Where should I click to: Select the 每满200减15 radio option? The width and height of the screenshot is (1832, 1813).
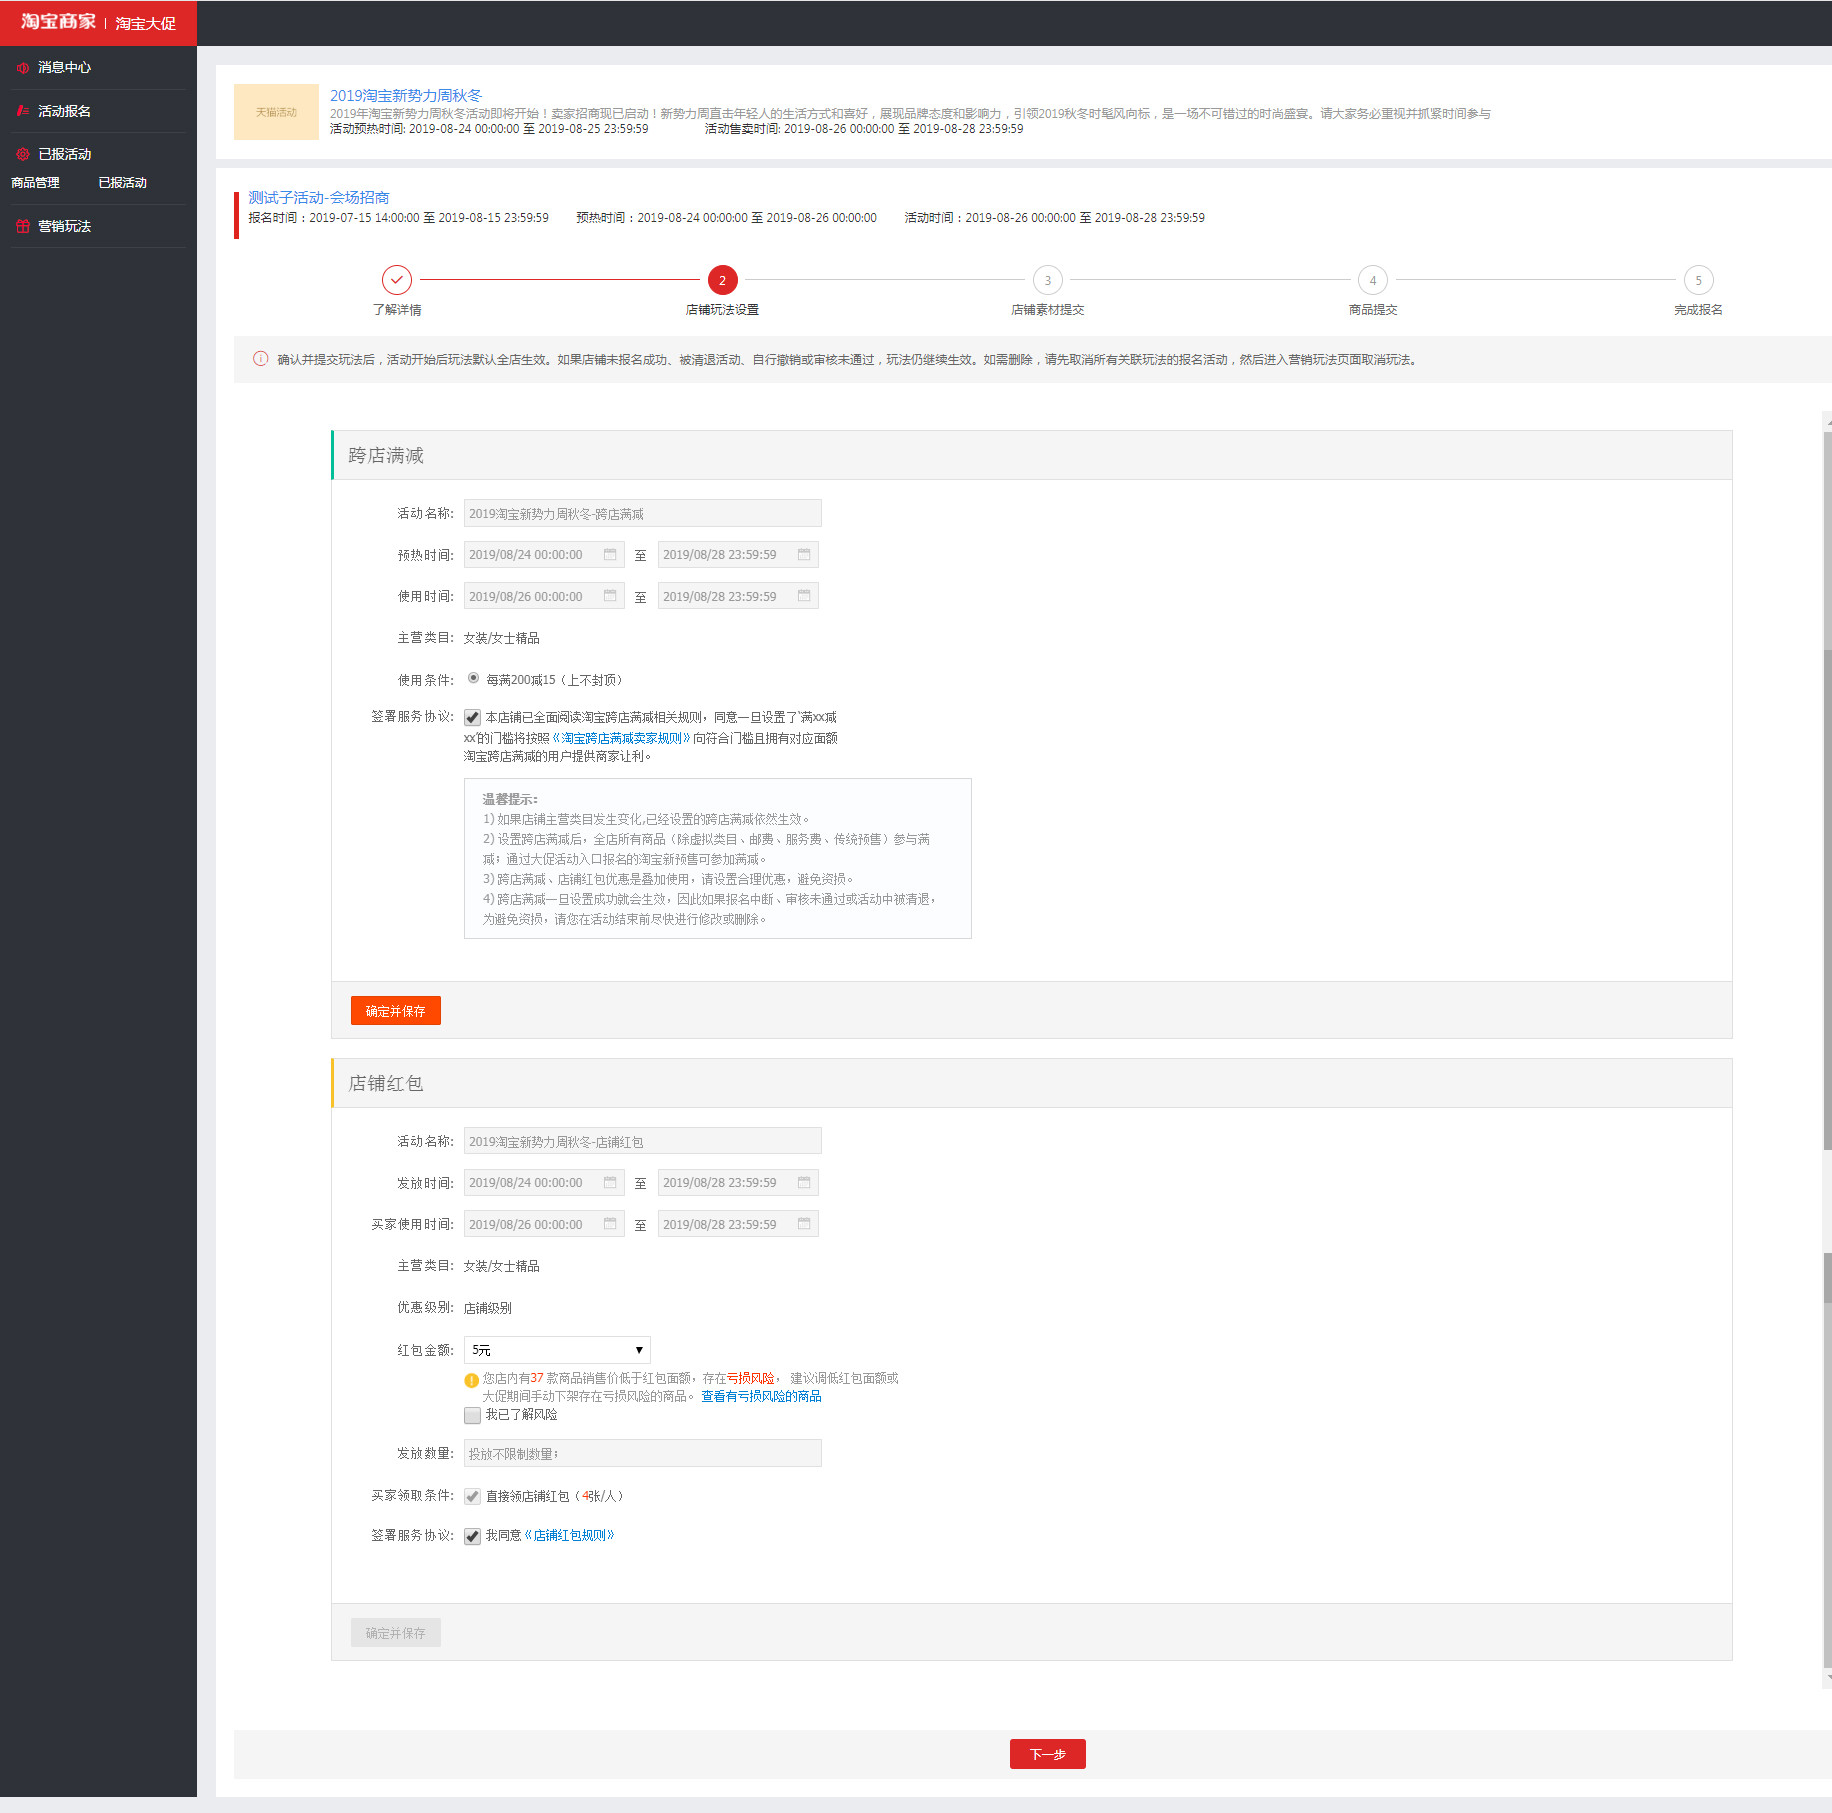[x=473, y=678]
